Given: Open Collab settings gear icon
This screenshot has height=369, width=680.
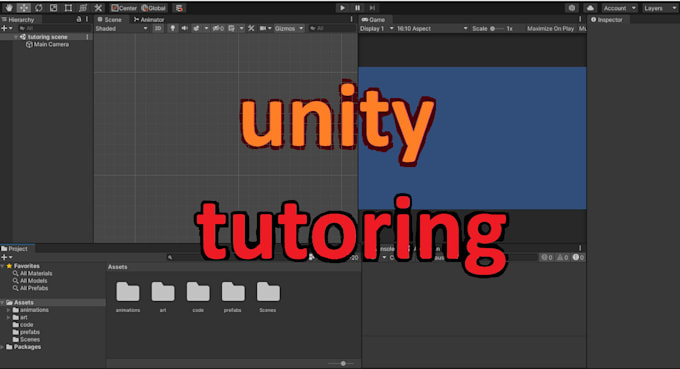Looking at the screenshot, I should click(572, 8).
